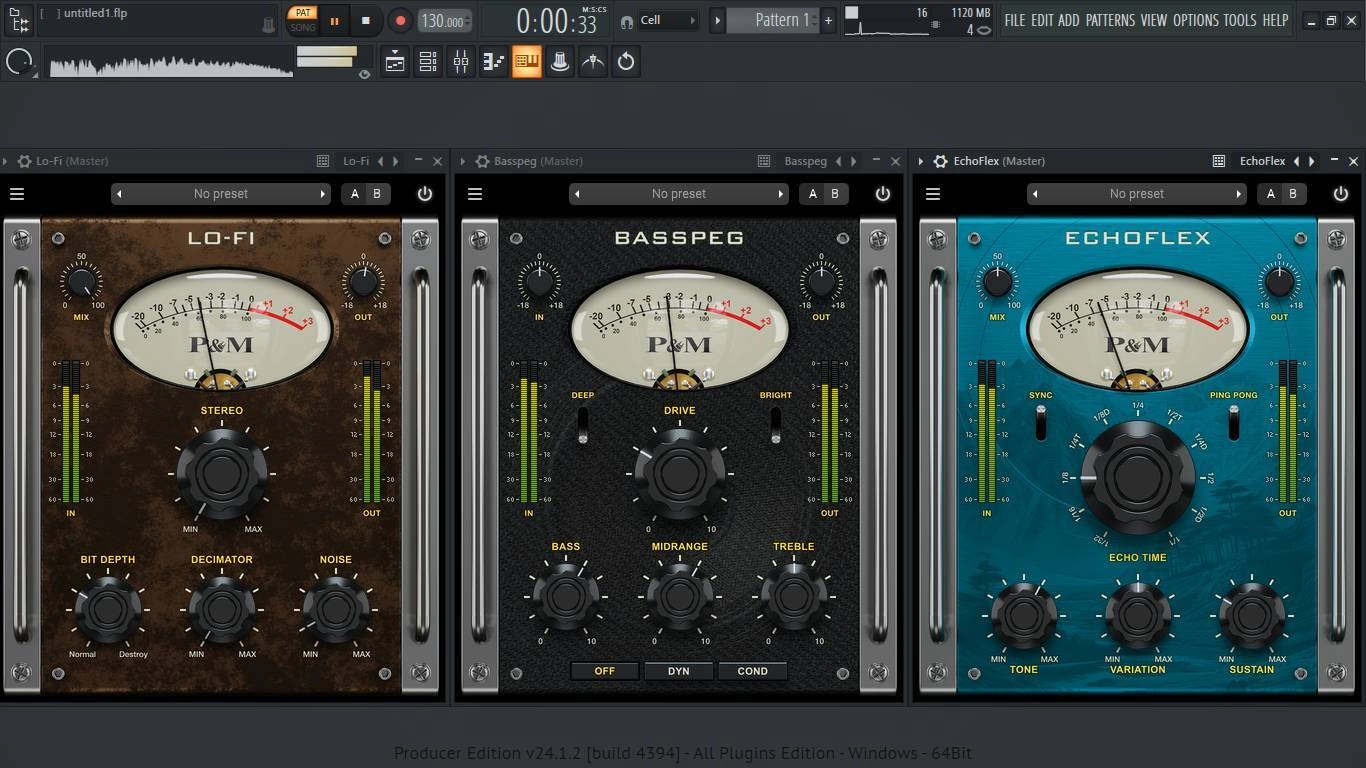Flip the PING PONG switch on EchoFlex
Viewport: 1366px width, 768px height.
1234,423
